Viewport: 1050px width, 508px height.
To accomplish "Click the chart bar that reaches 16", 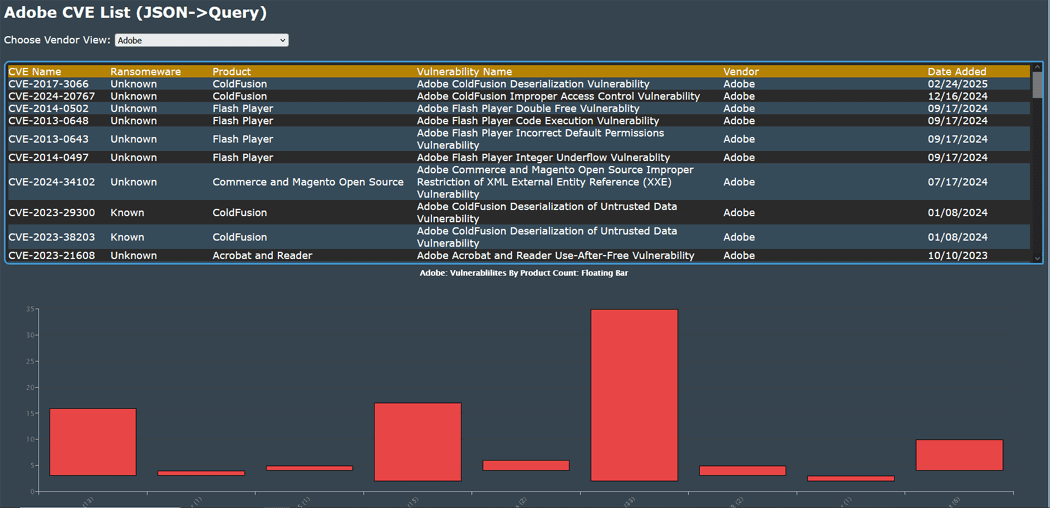I will point(93,442).
